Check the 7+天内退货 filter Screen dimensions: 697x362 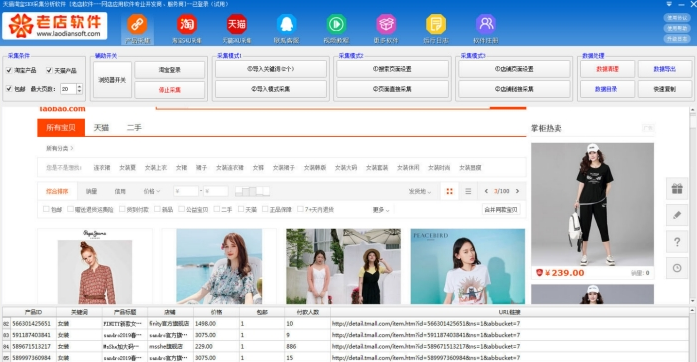(300, 209)
